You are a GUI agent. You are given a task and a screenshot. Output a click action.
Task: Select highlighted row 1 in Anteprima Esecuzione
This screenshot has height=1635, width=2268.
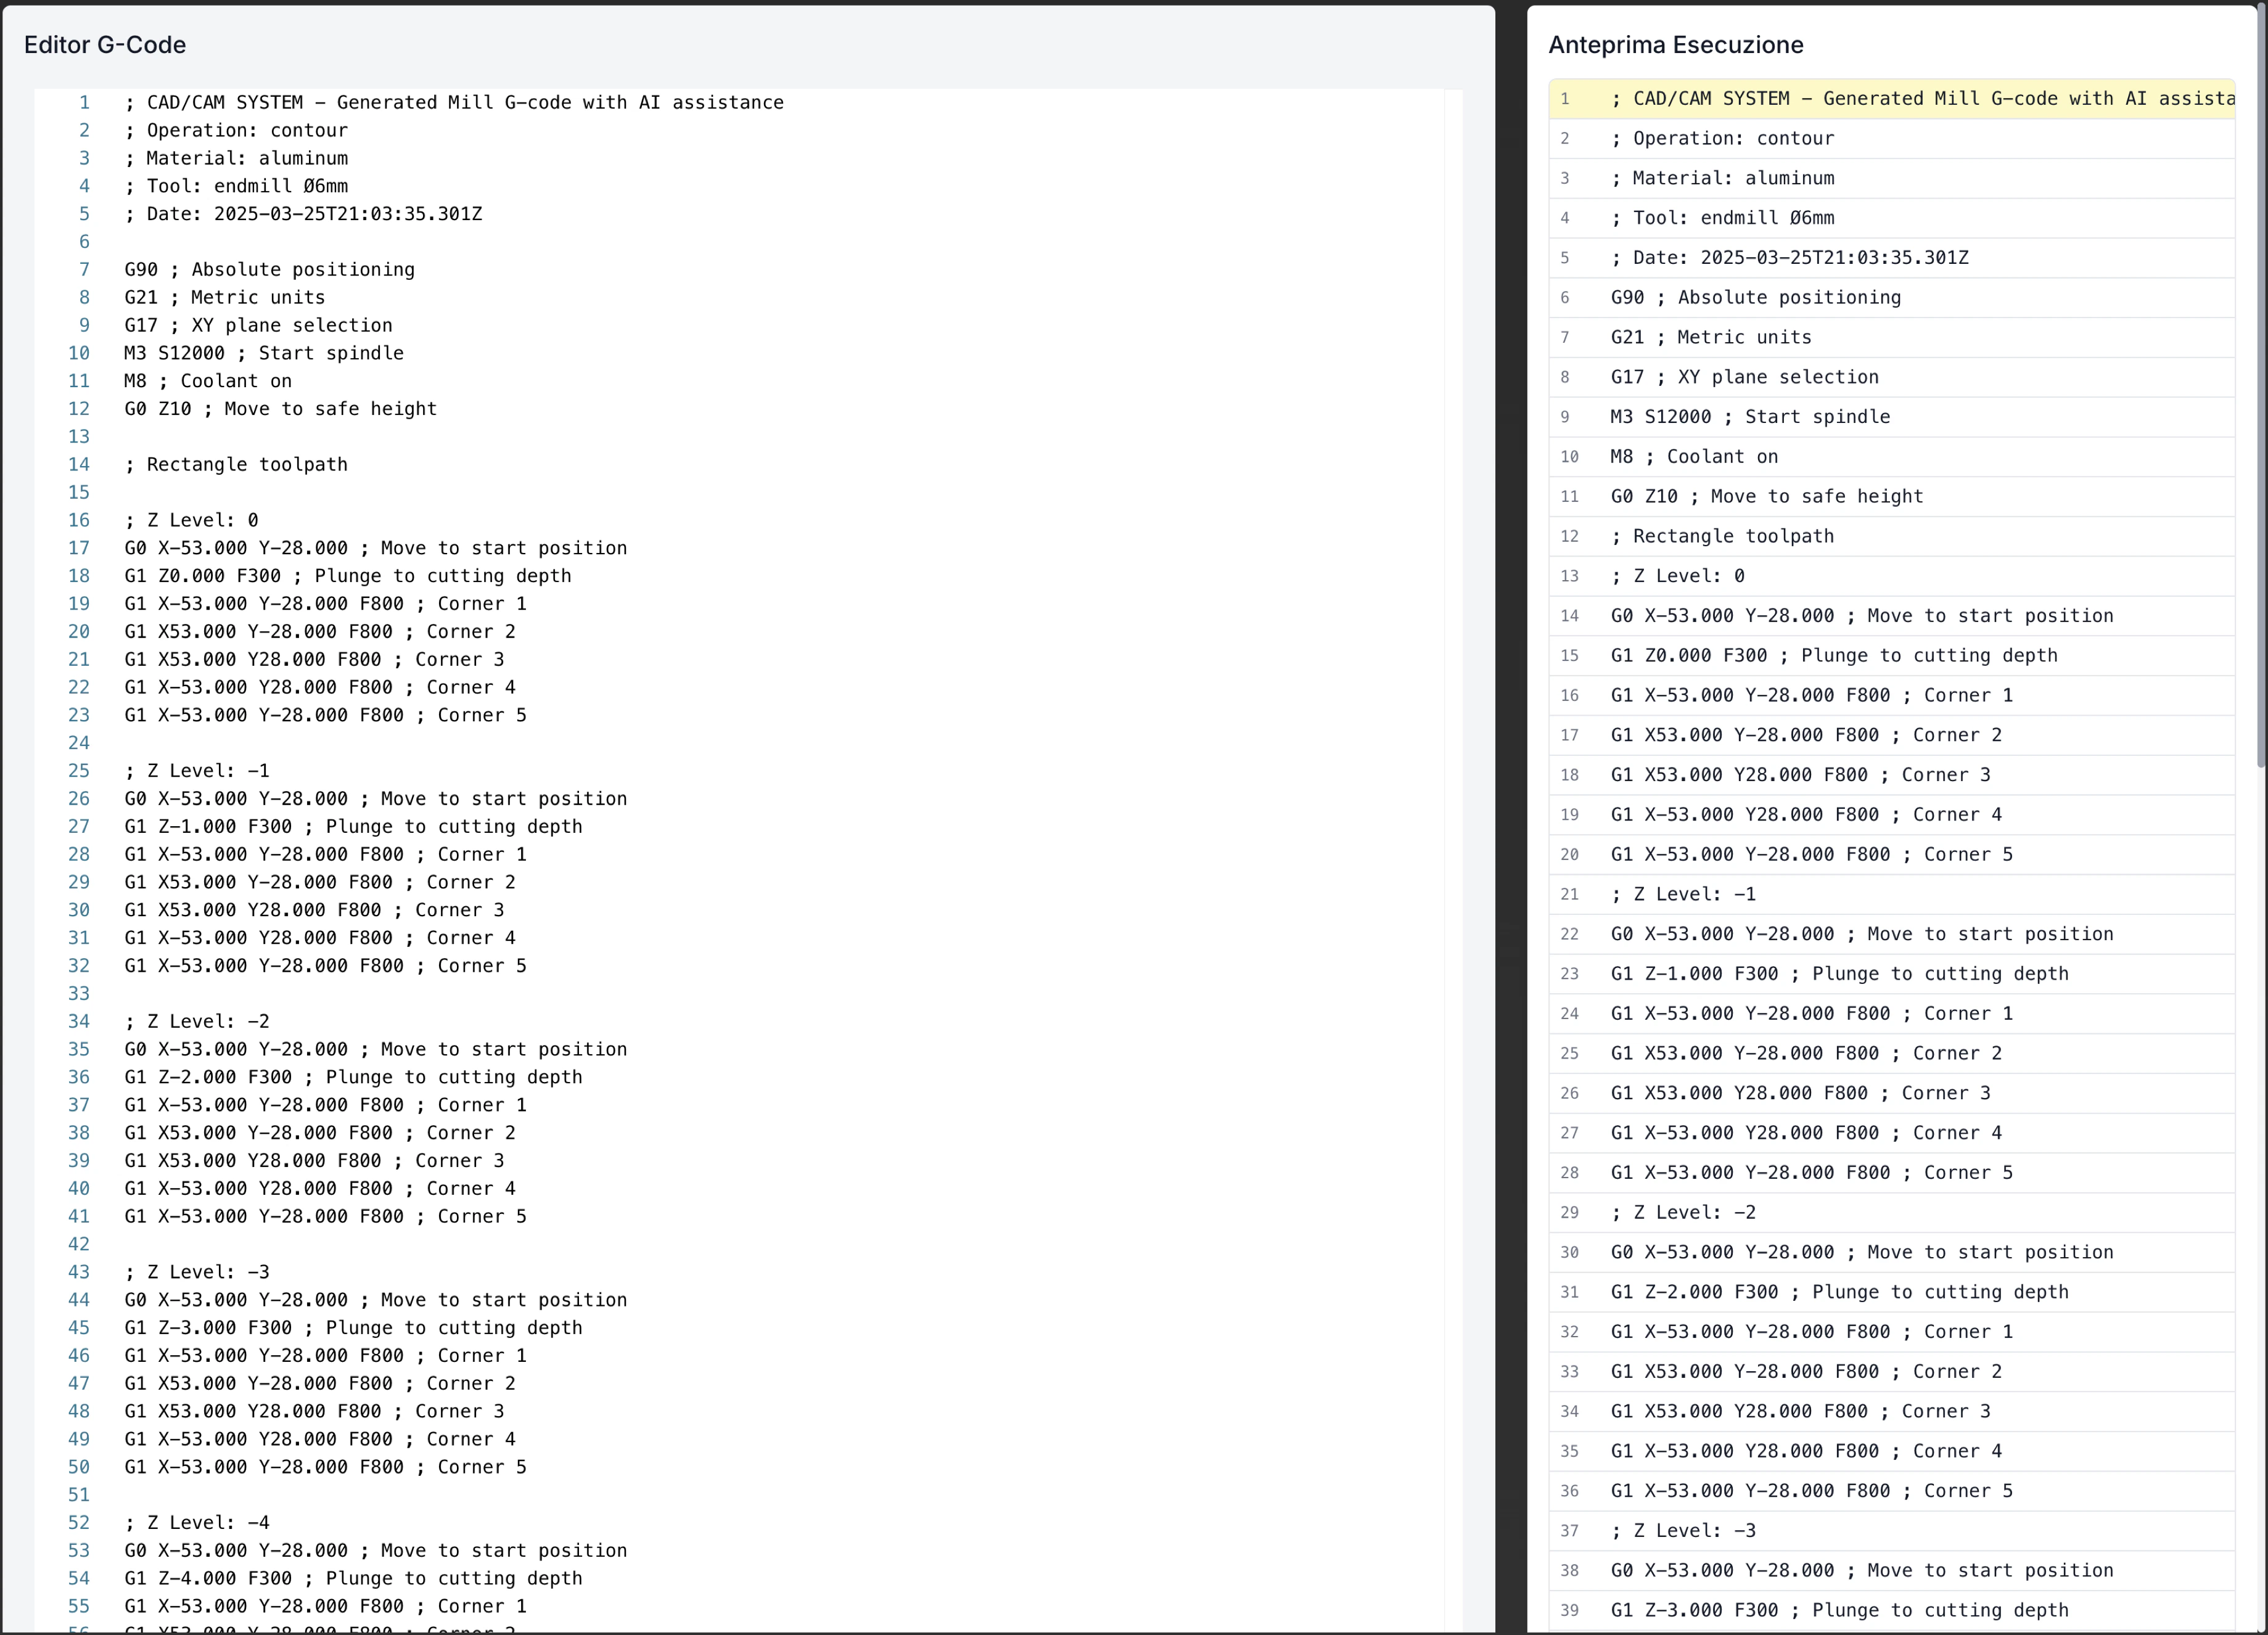[x=1891, y=99]
